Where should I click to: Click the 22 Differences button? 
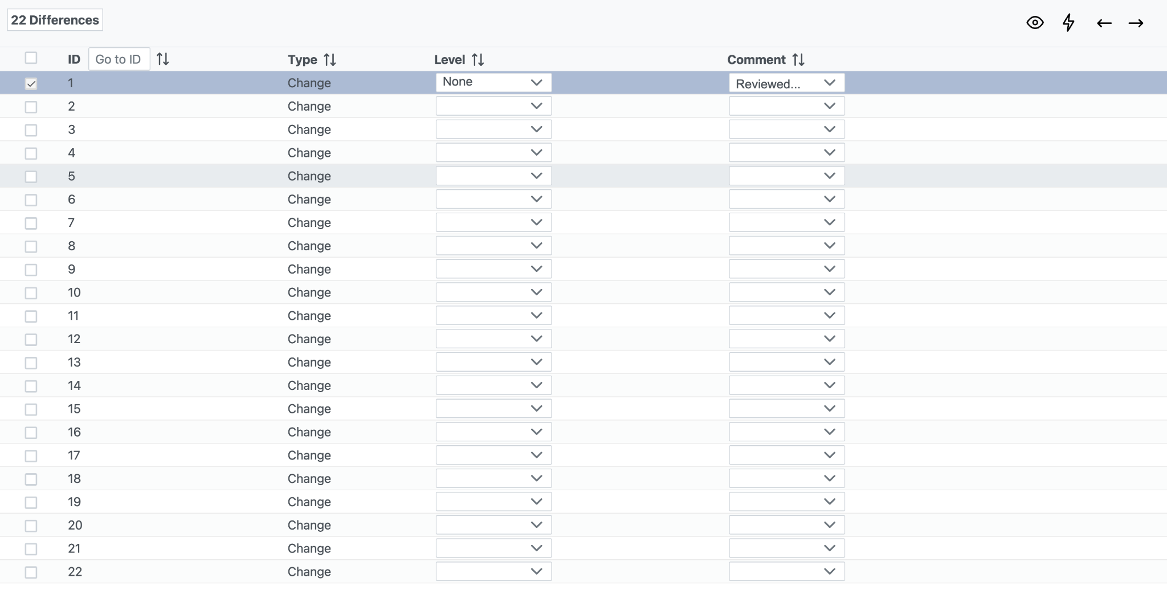tap(55, 20)
